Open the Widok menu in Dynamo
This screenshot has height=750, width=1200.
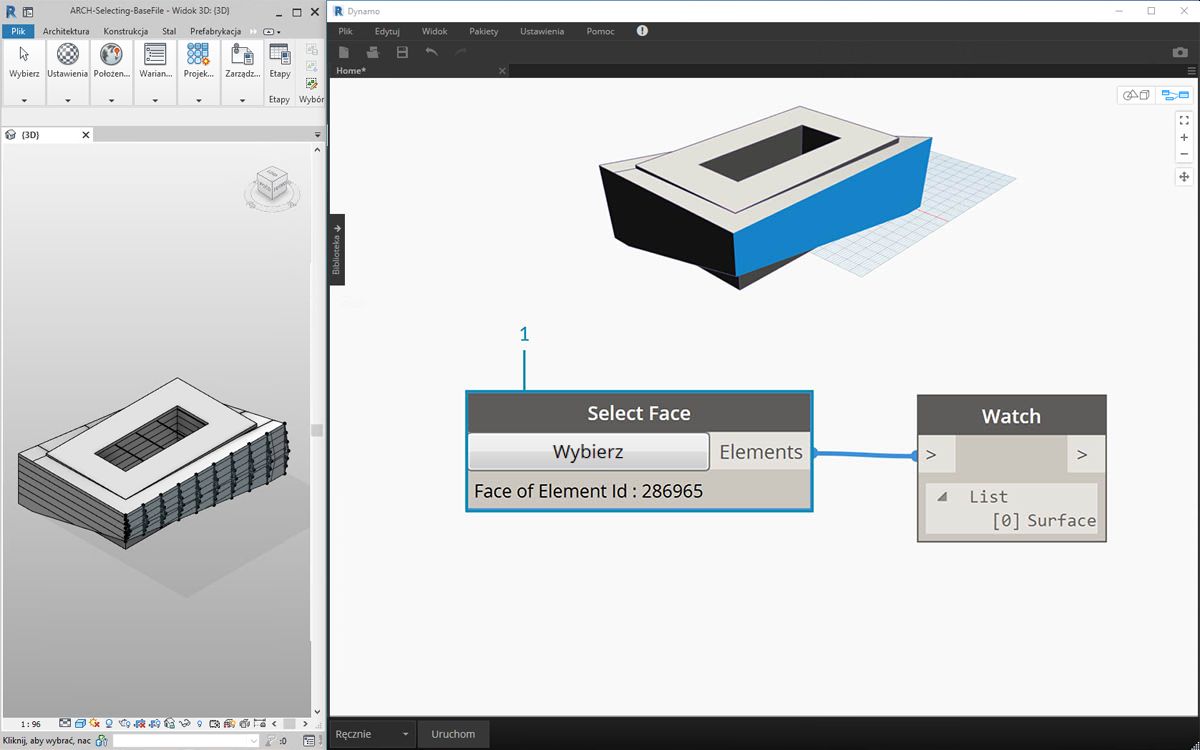pyautogui.click(x=435, y=31)
